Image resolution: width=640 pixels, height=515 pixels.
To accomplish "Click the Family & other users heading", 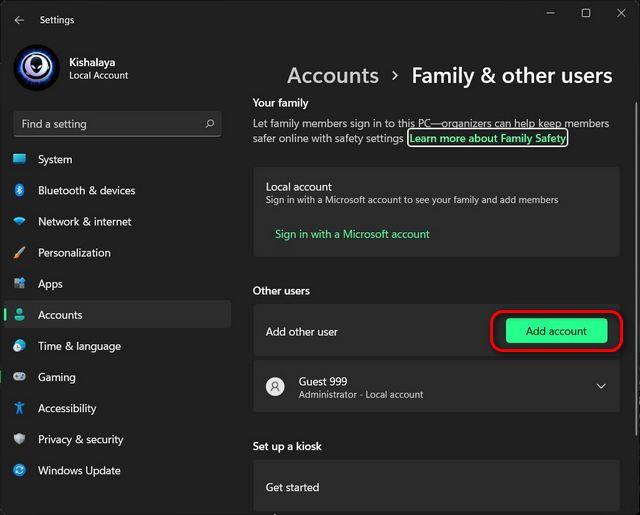I will coord(512,76).
